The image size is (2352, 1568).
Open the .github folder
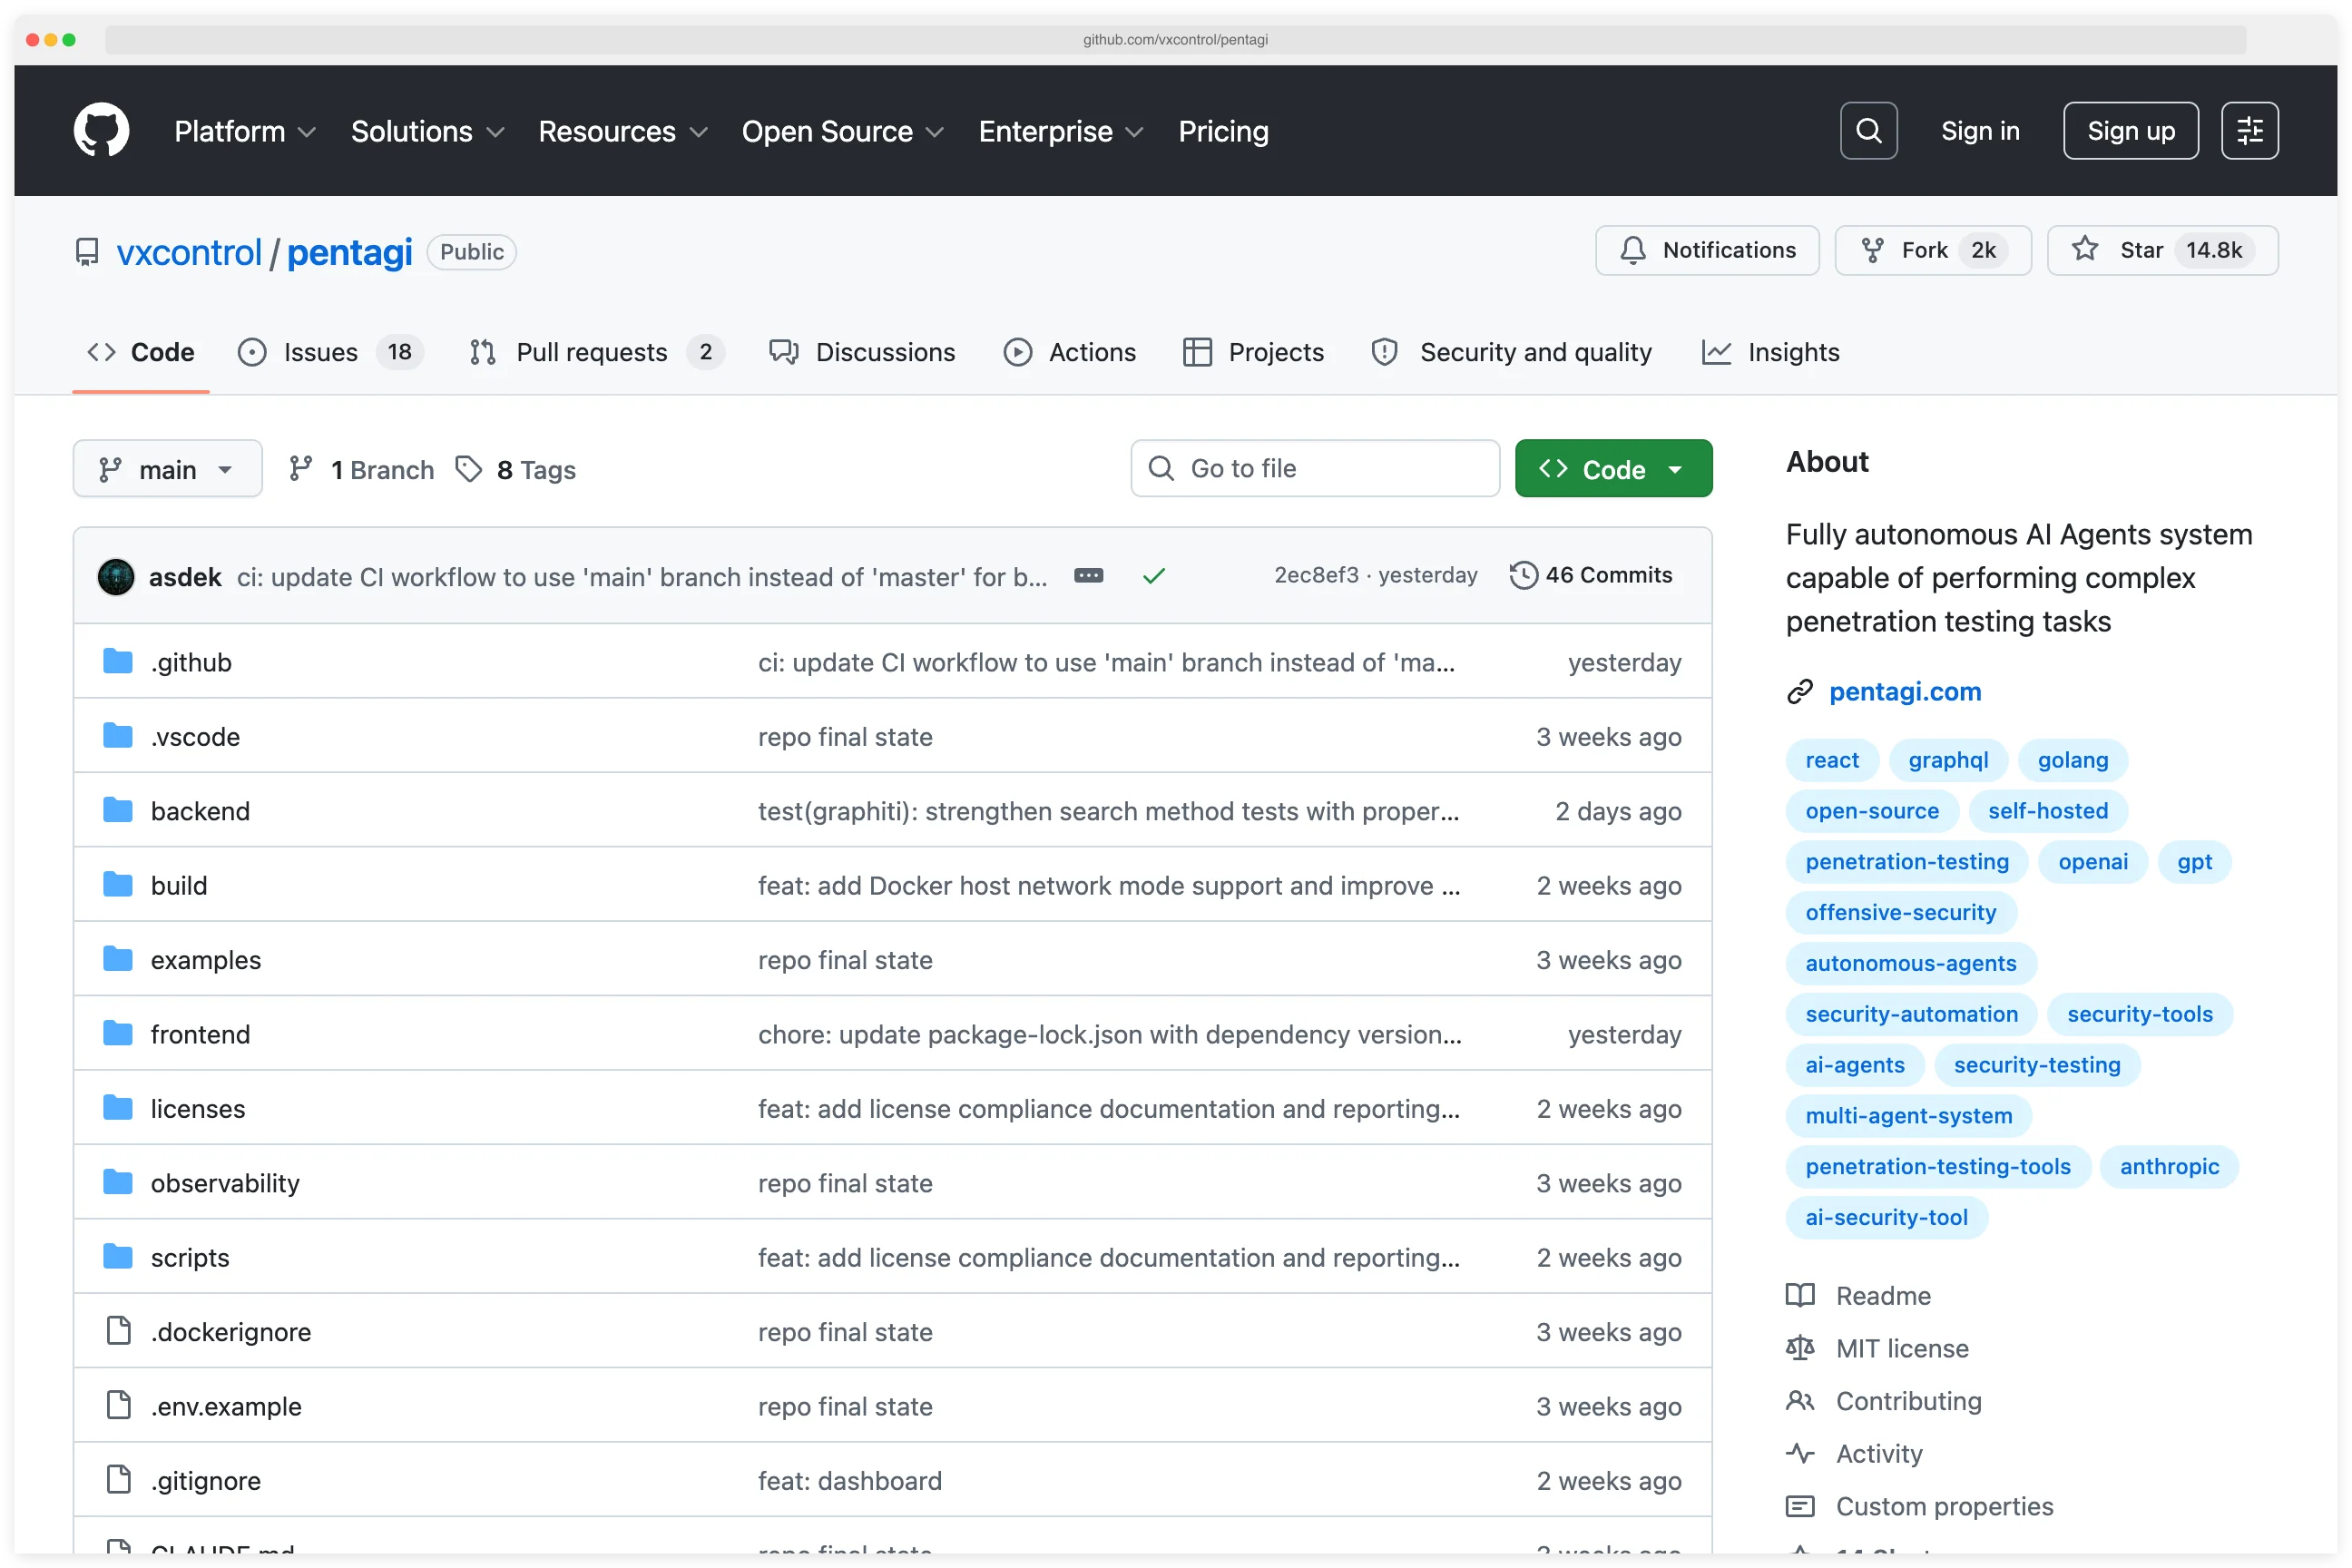tap(191, 662)
